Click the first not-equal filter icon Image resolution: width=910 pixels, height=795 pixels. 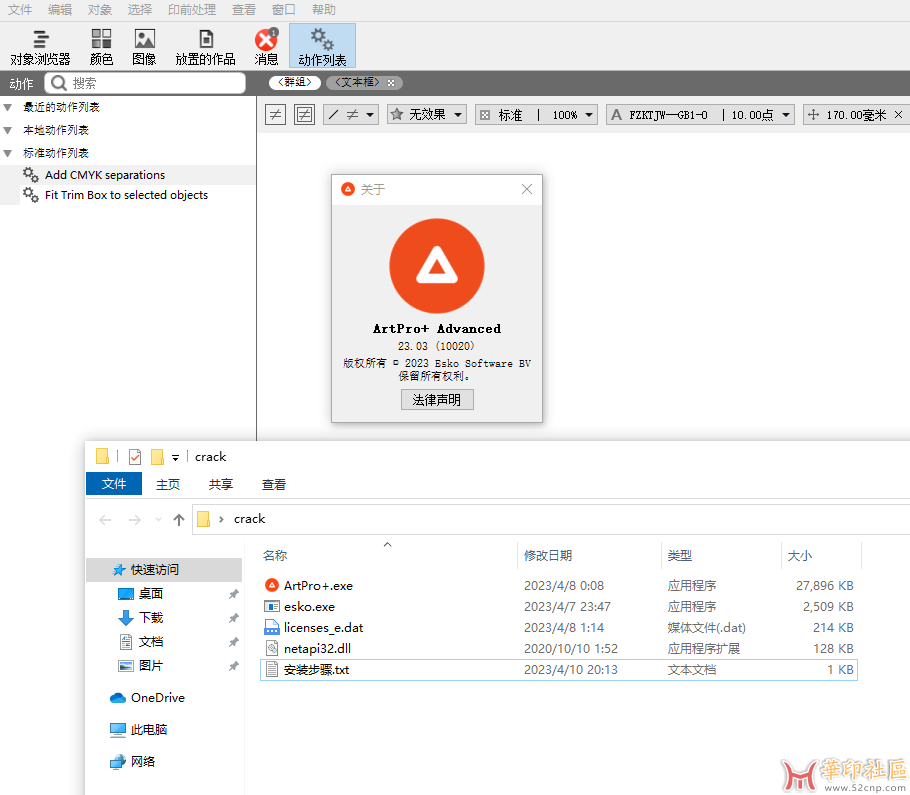point(275,114)
